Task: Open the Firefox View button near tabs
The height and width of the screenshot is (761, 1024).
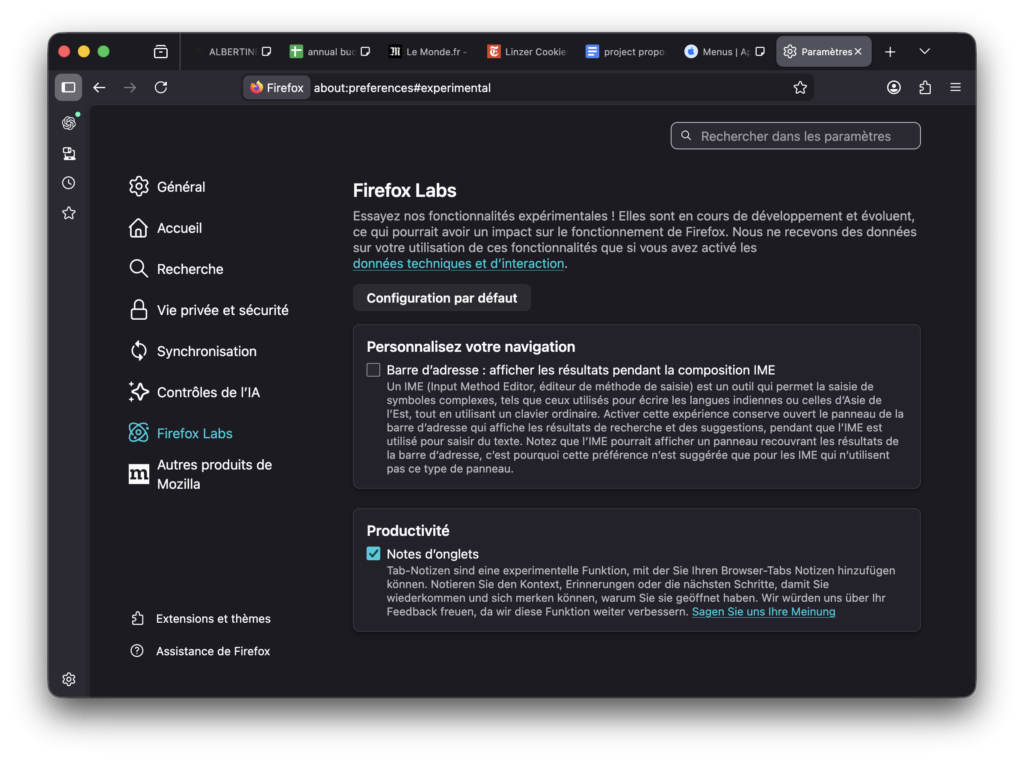Action: click(x=161, y=51)
